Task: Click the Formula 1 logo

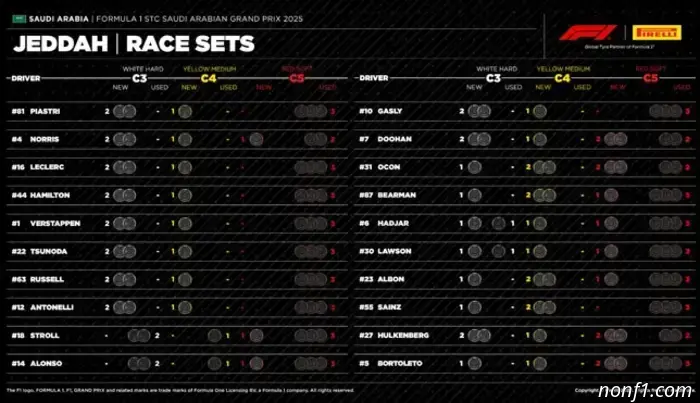Action: [x=588, y=33]
